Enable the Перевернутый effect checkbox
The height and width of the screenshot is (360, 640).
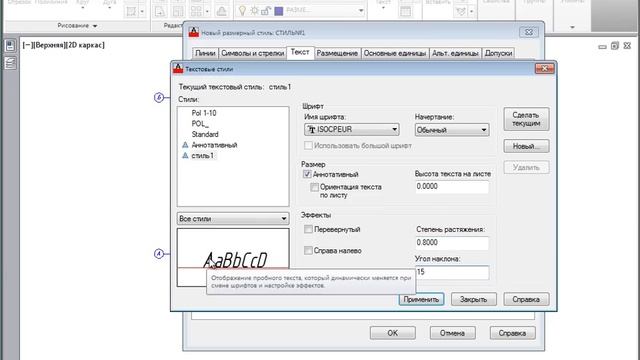tap(308, 229)
